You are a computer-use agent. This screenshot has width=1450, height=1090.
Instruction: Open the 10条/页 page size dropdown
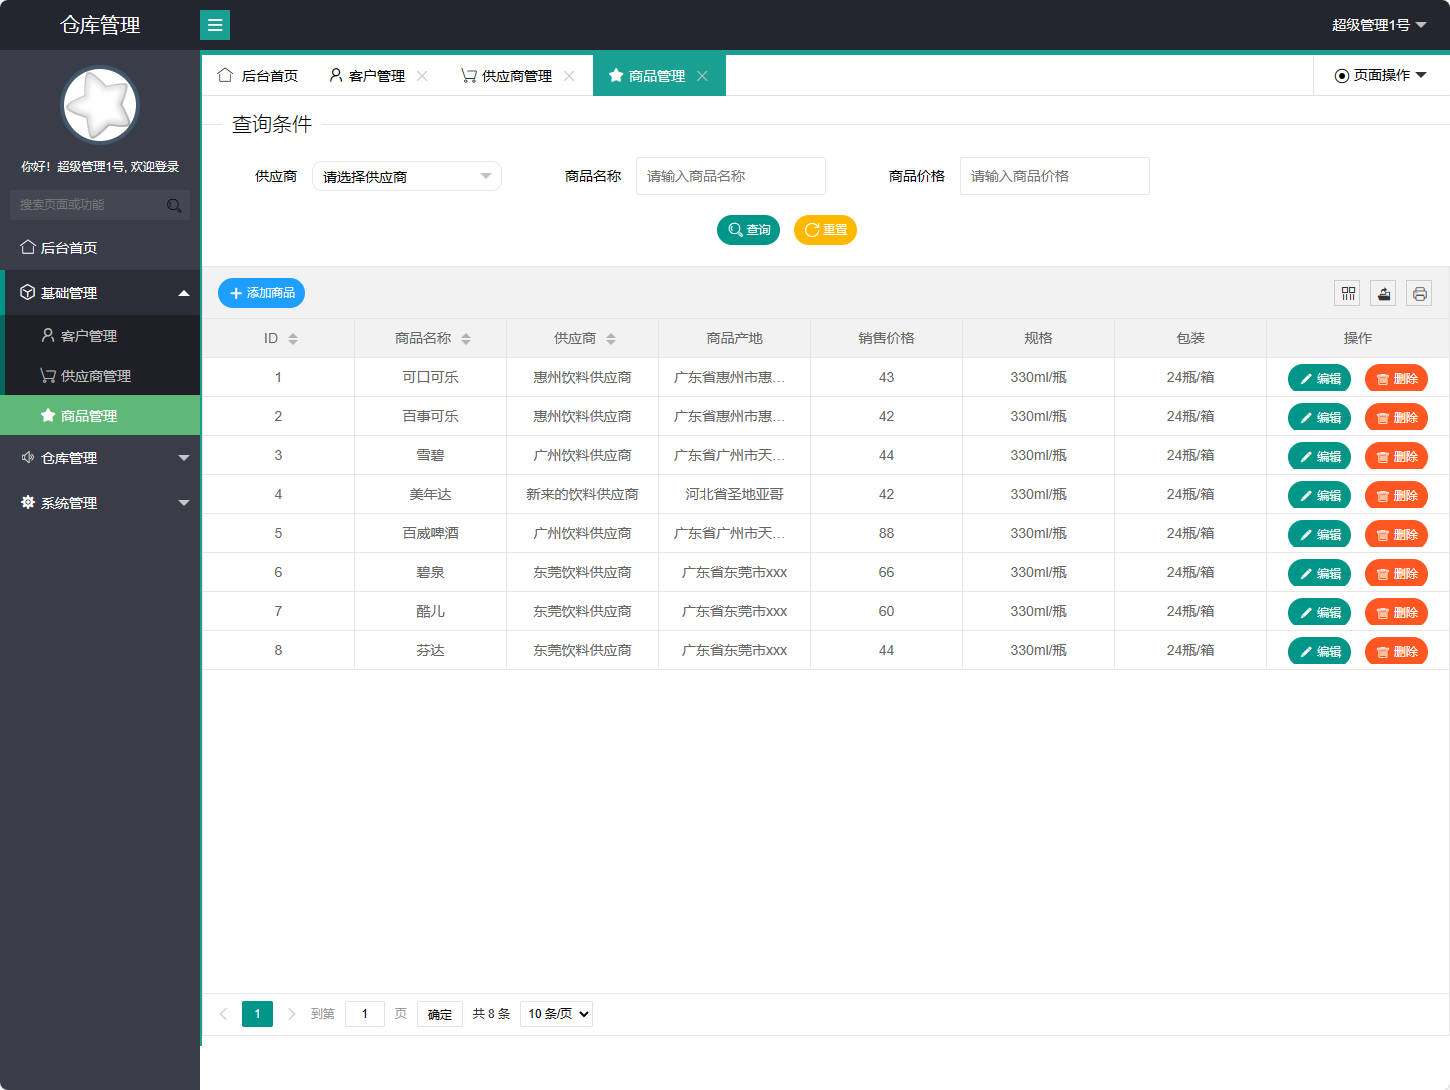(556, 1013)
